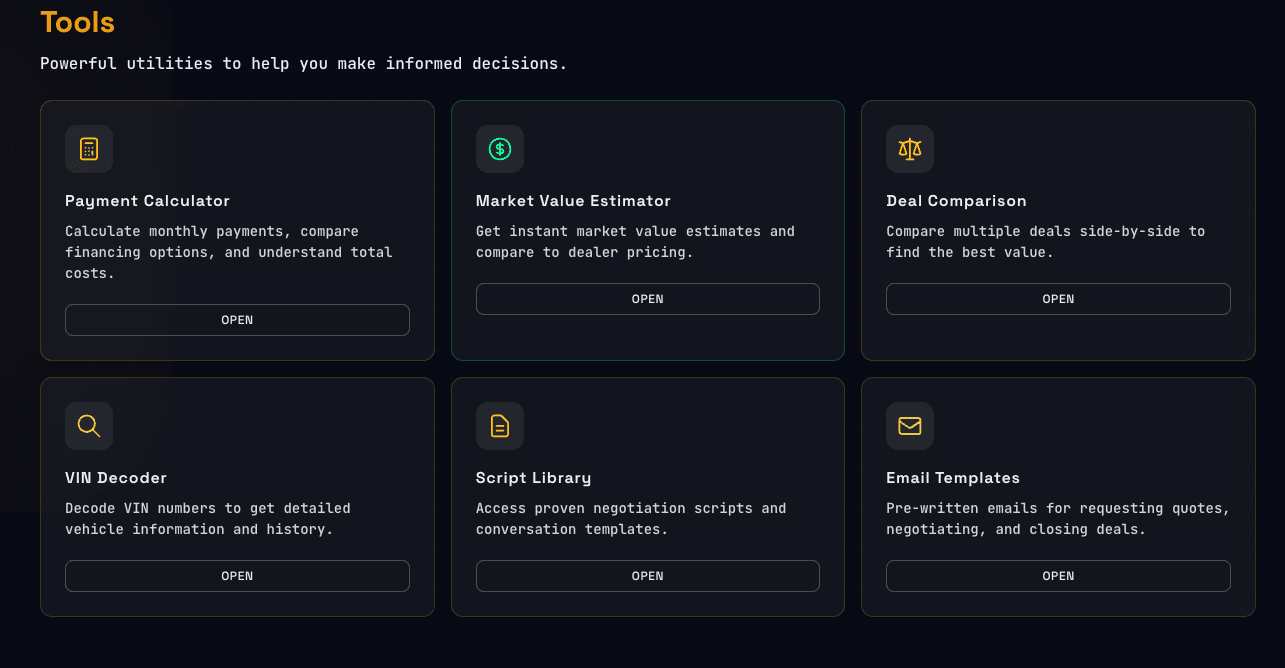Open the VIN Decoder tool
This screenshot has width=1285, height=668.
point(237,575)
